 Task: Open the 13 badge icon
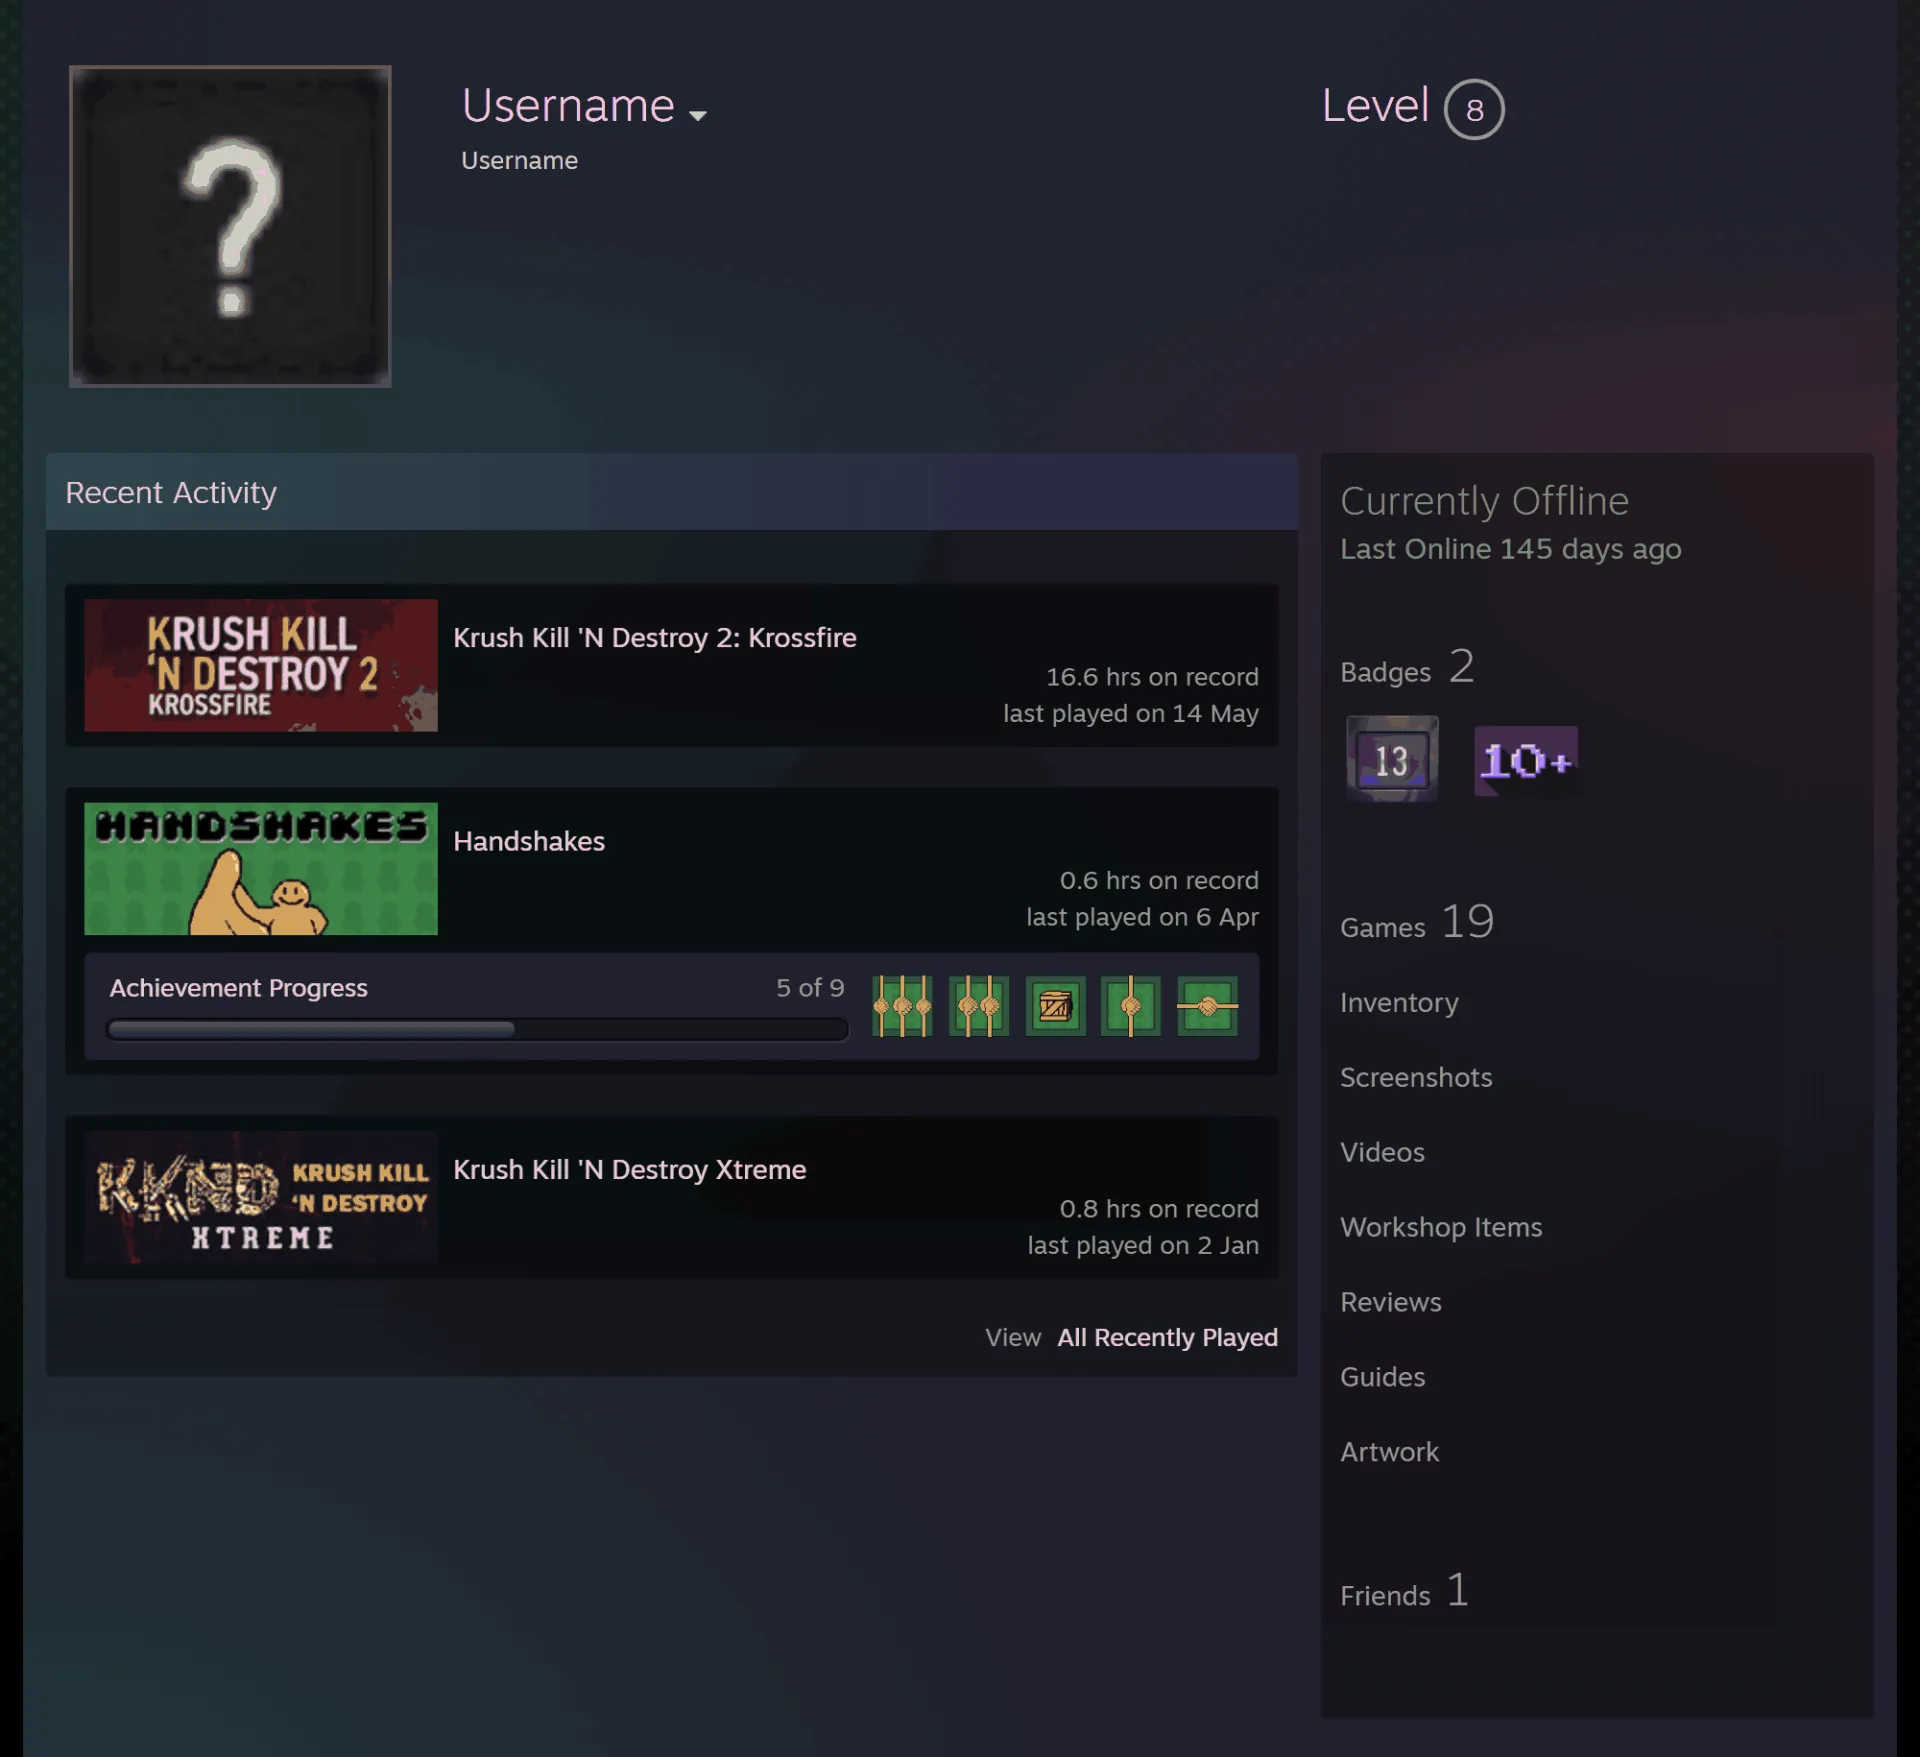pyautogui.click(x=1392, y=759)
